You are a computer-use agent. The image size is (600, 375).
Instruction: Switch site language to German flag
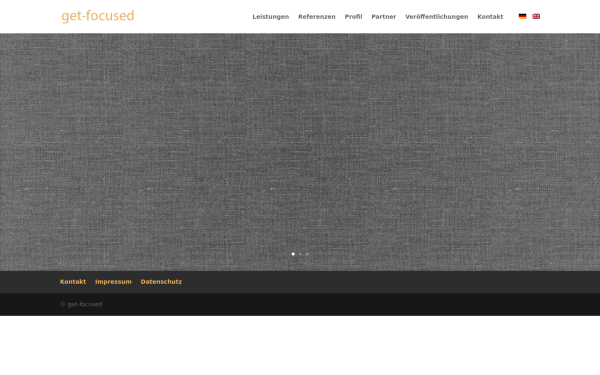pos(522,16)
